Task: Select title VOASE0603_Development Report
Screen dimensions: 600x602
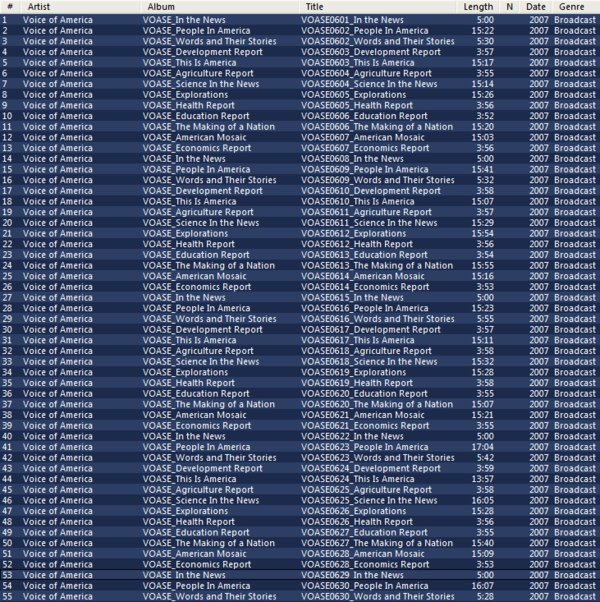Action: 371,52
